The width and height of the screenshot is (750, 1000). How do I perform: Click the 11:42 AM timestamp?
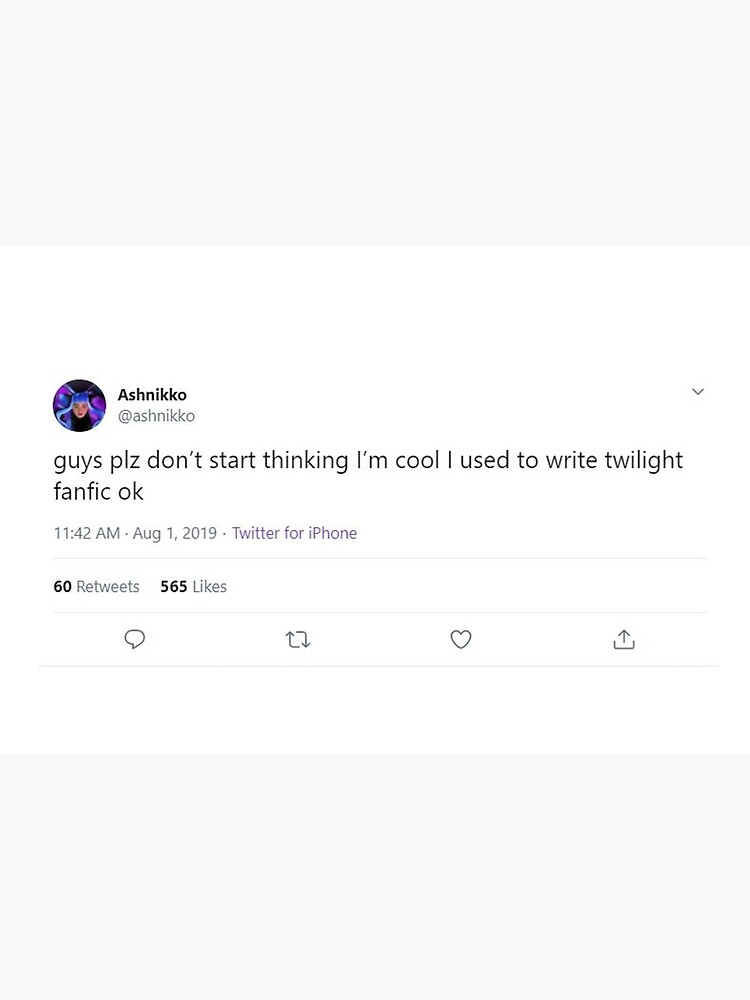coord(87,533)
